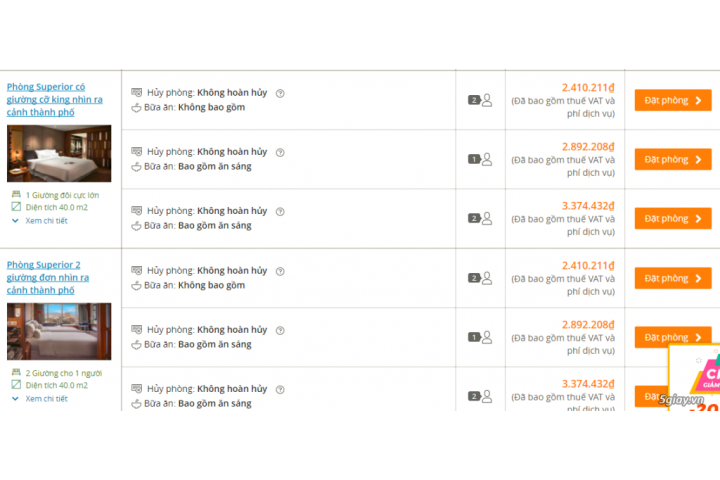720x480 pixels.
Task: View the king bed room photo thumbnail
Action: (59, 153)
